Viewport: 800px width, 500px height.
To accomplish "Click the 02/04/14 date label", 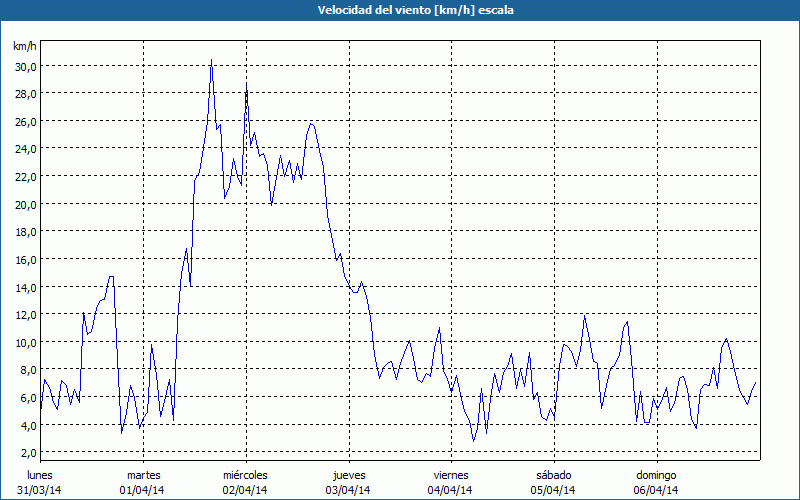I will point(245,490).
